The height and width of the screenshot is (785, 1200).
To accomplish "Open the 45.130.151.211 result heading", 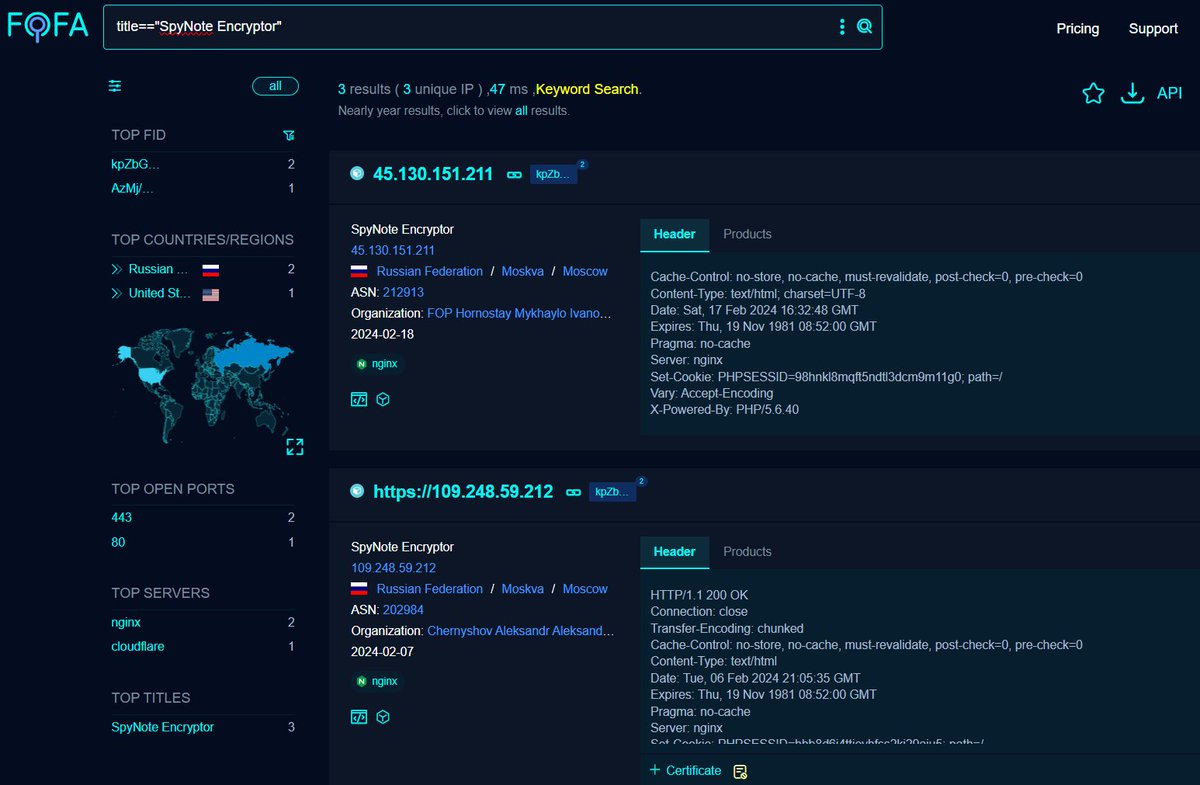I will (433, 174).
